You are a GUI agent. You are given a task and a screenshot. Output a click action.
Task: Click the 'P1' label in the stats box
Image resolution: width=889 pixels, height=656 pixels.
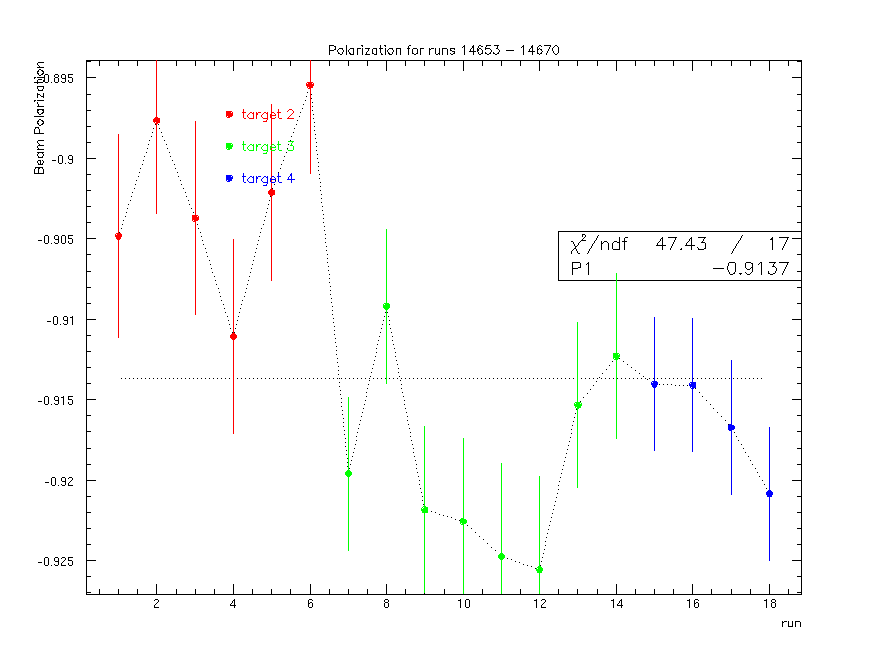(x=581, y=268)
